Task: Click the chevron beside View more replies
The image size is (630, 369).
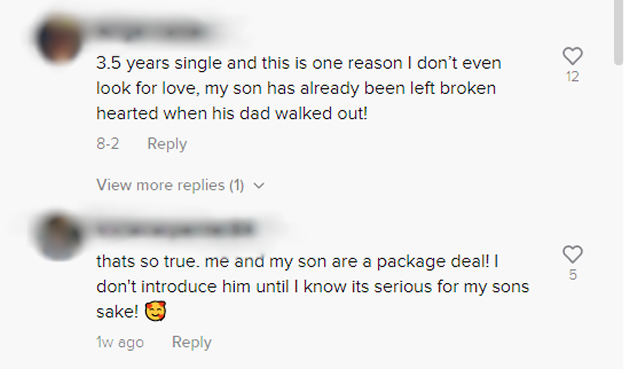Action: point(259,186)
